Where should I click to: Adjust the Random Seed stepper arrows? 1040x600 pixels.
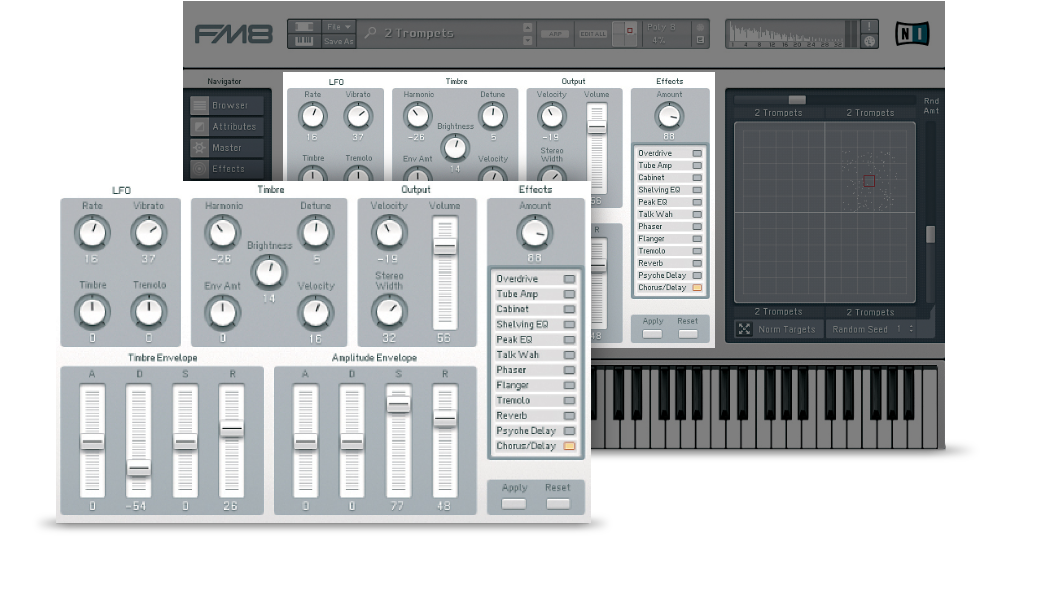click(911, 330)
